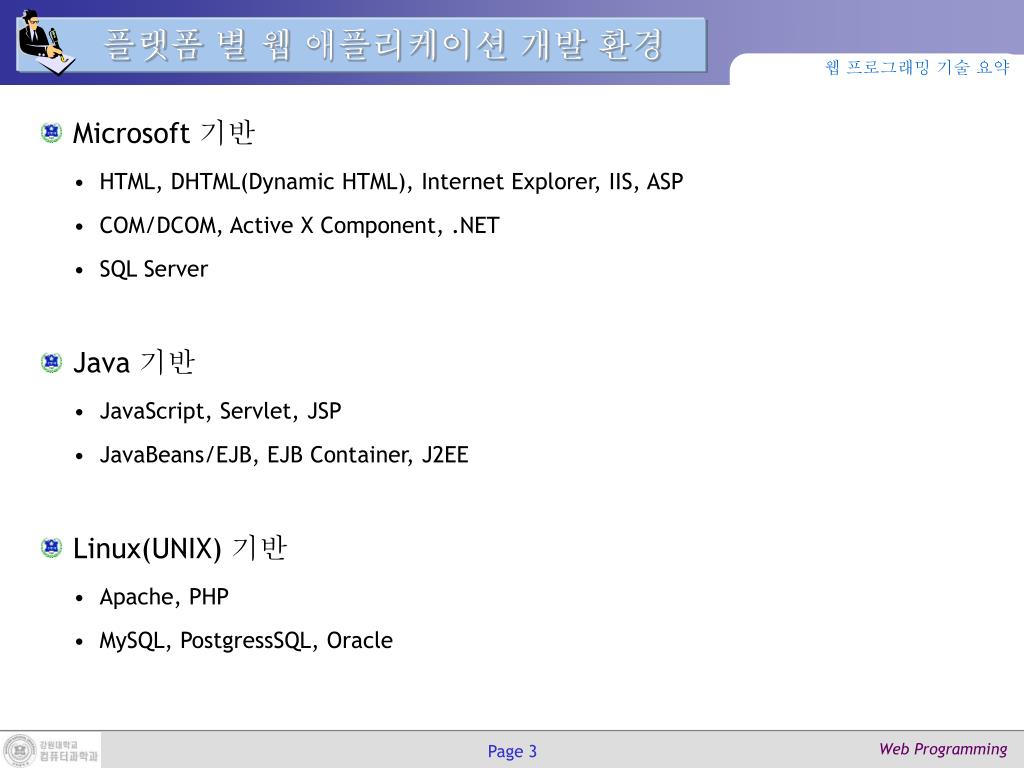The height and width of the screenshot is (768, 1024).
Task: Select the heading Java 기반
Action: click(x=134, y=362)
